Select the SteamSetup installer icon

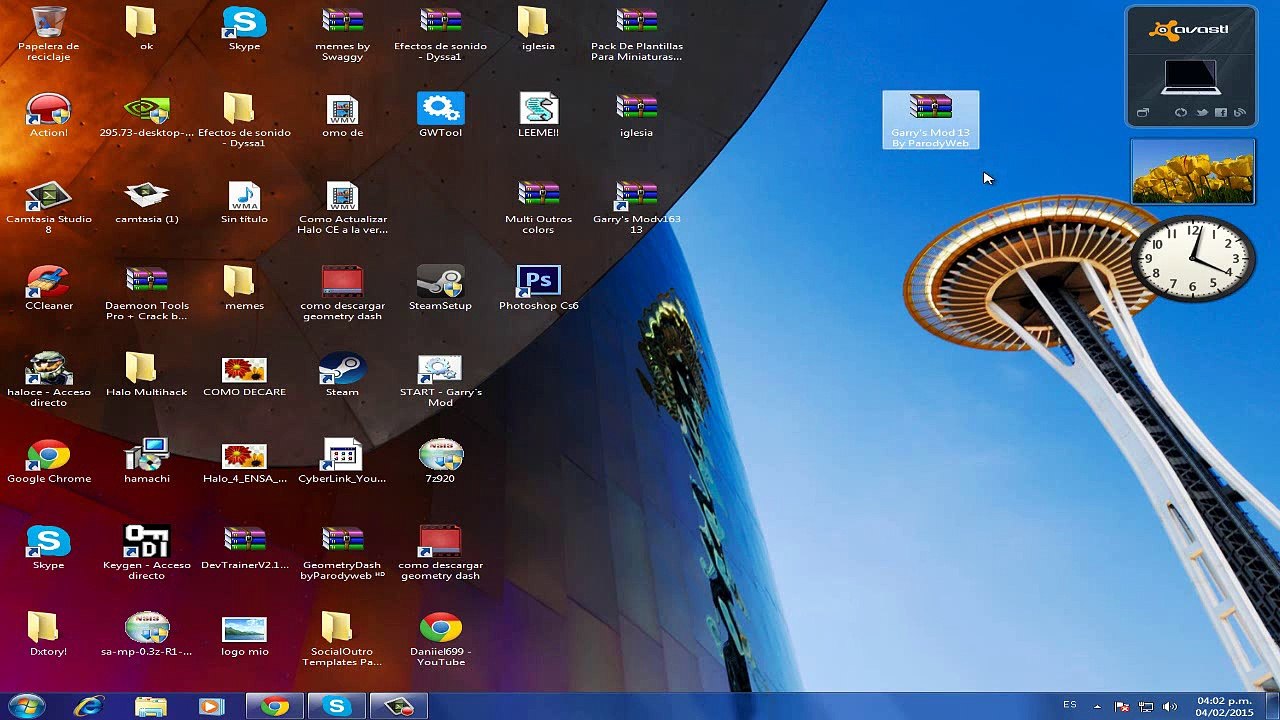click(440, 288)
